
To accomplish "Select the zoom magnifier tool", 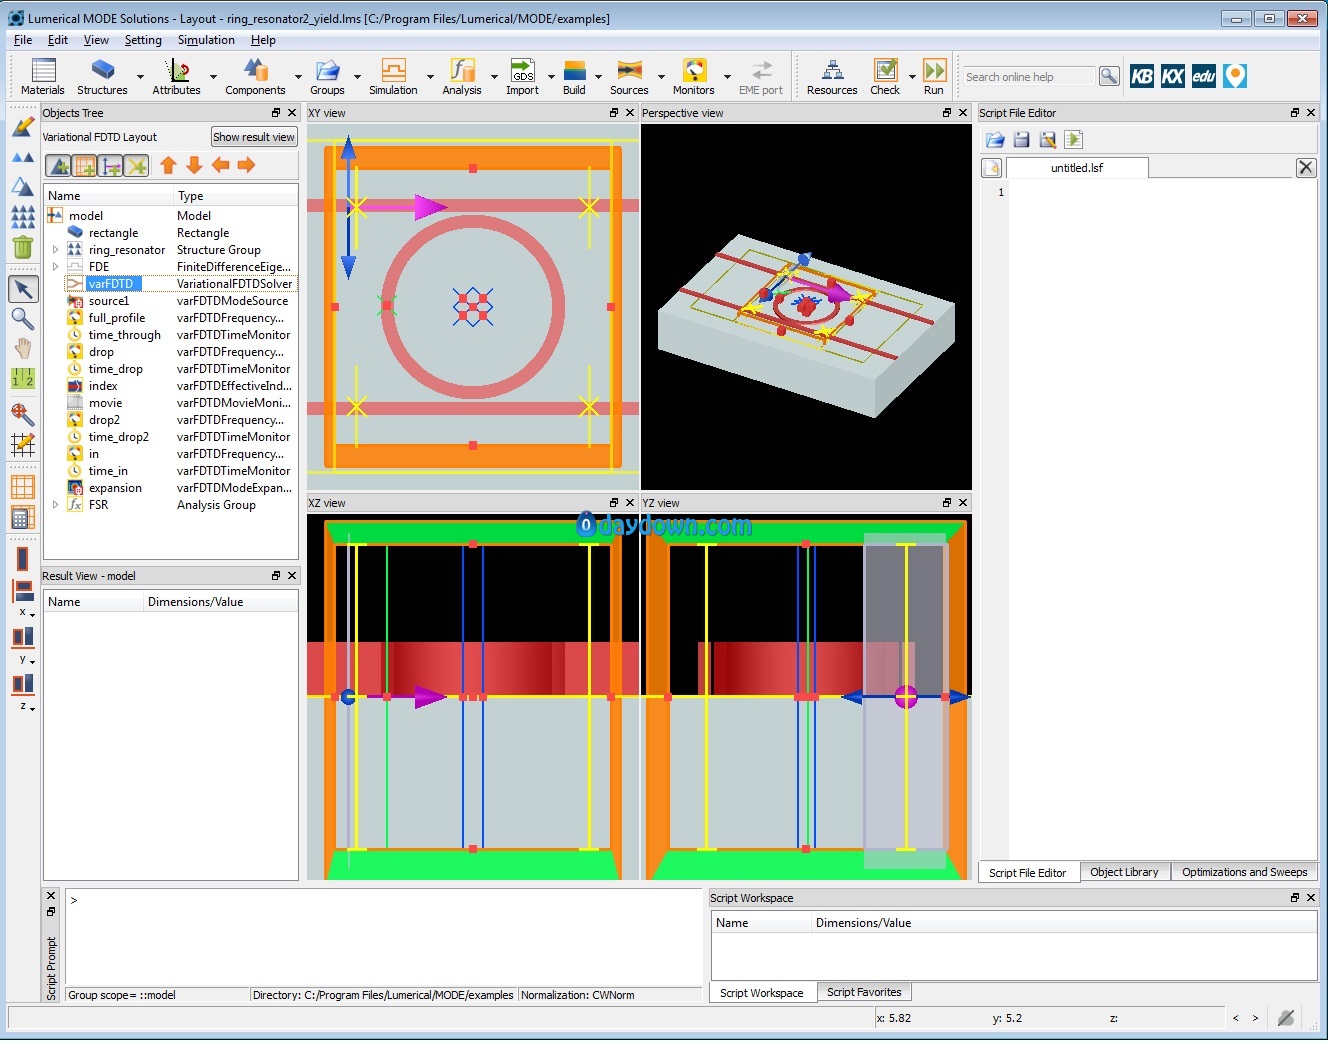I will 22,319.
